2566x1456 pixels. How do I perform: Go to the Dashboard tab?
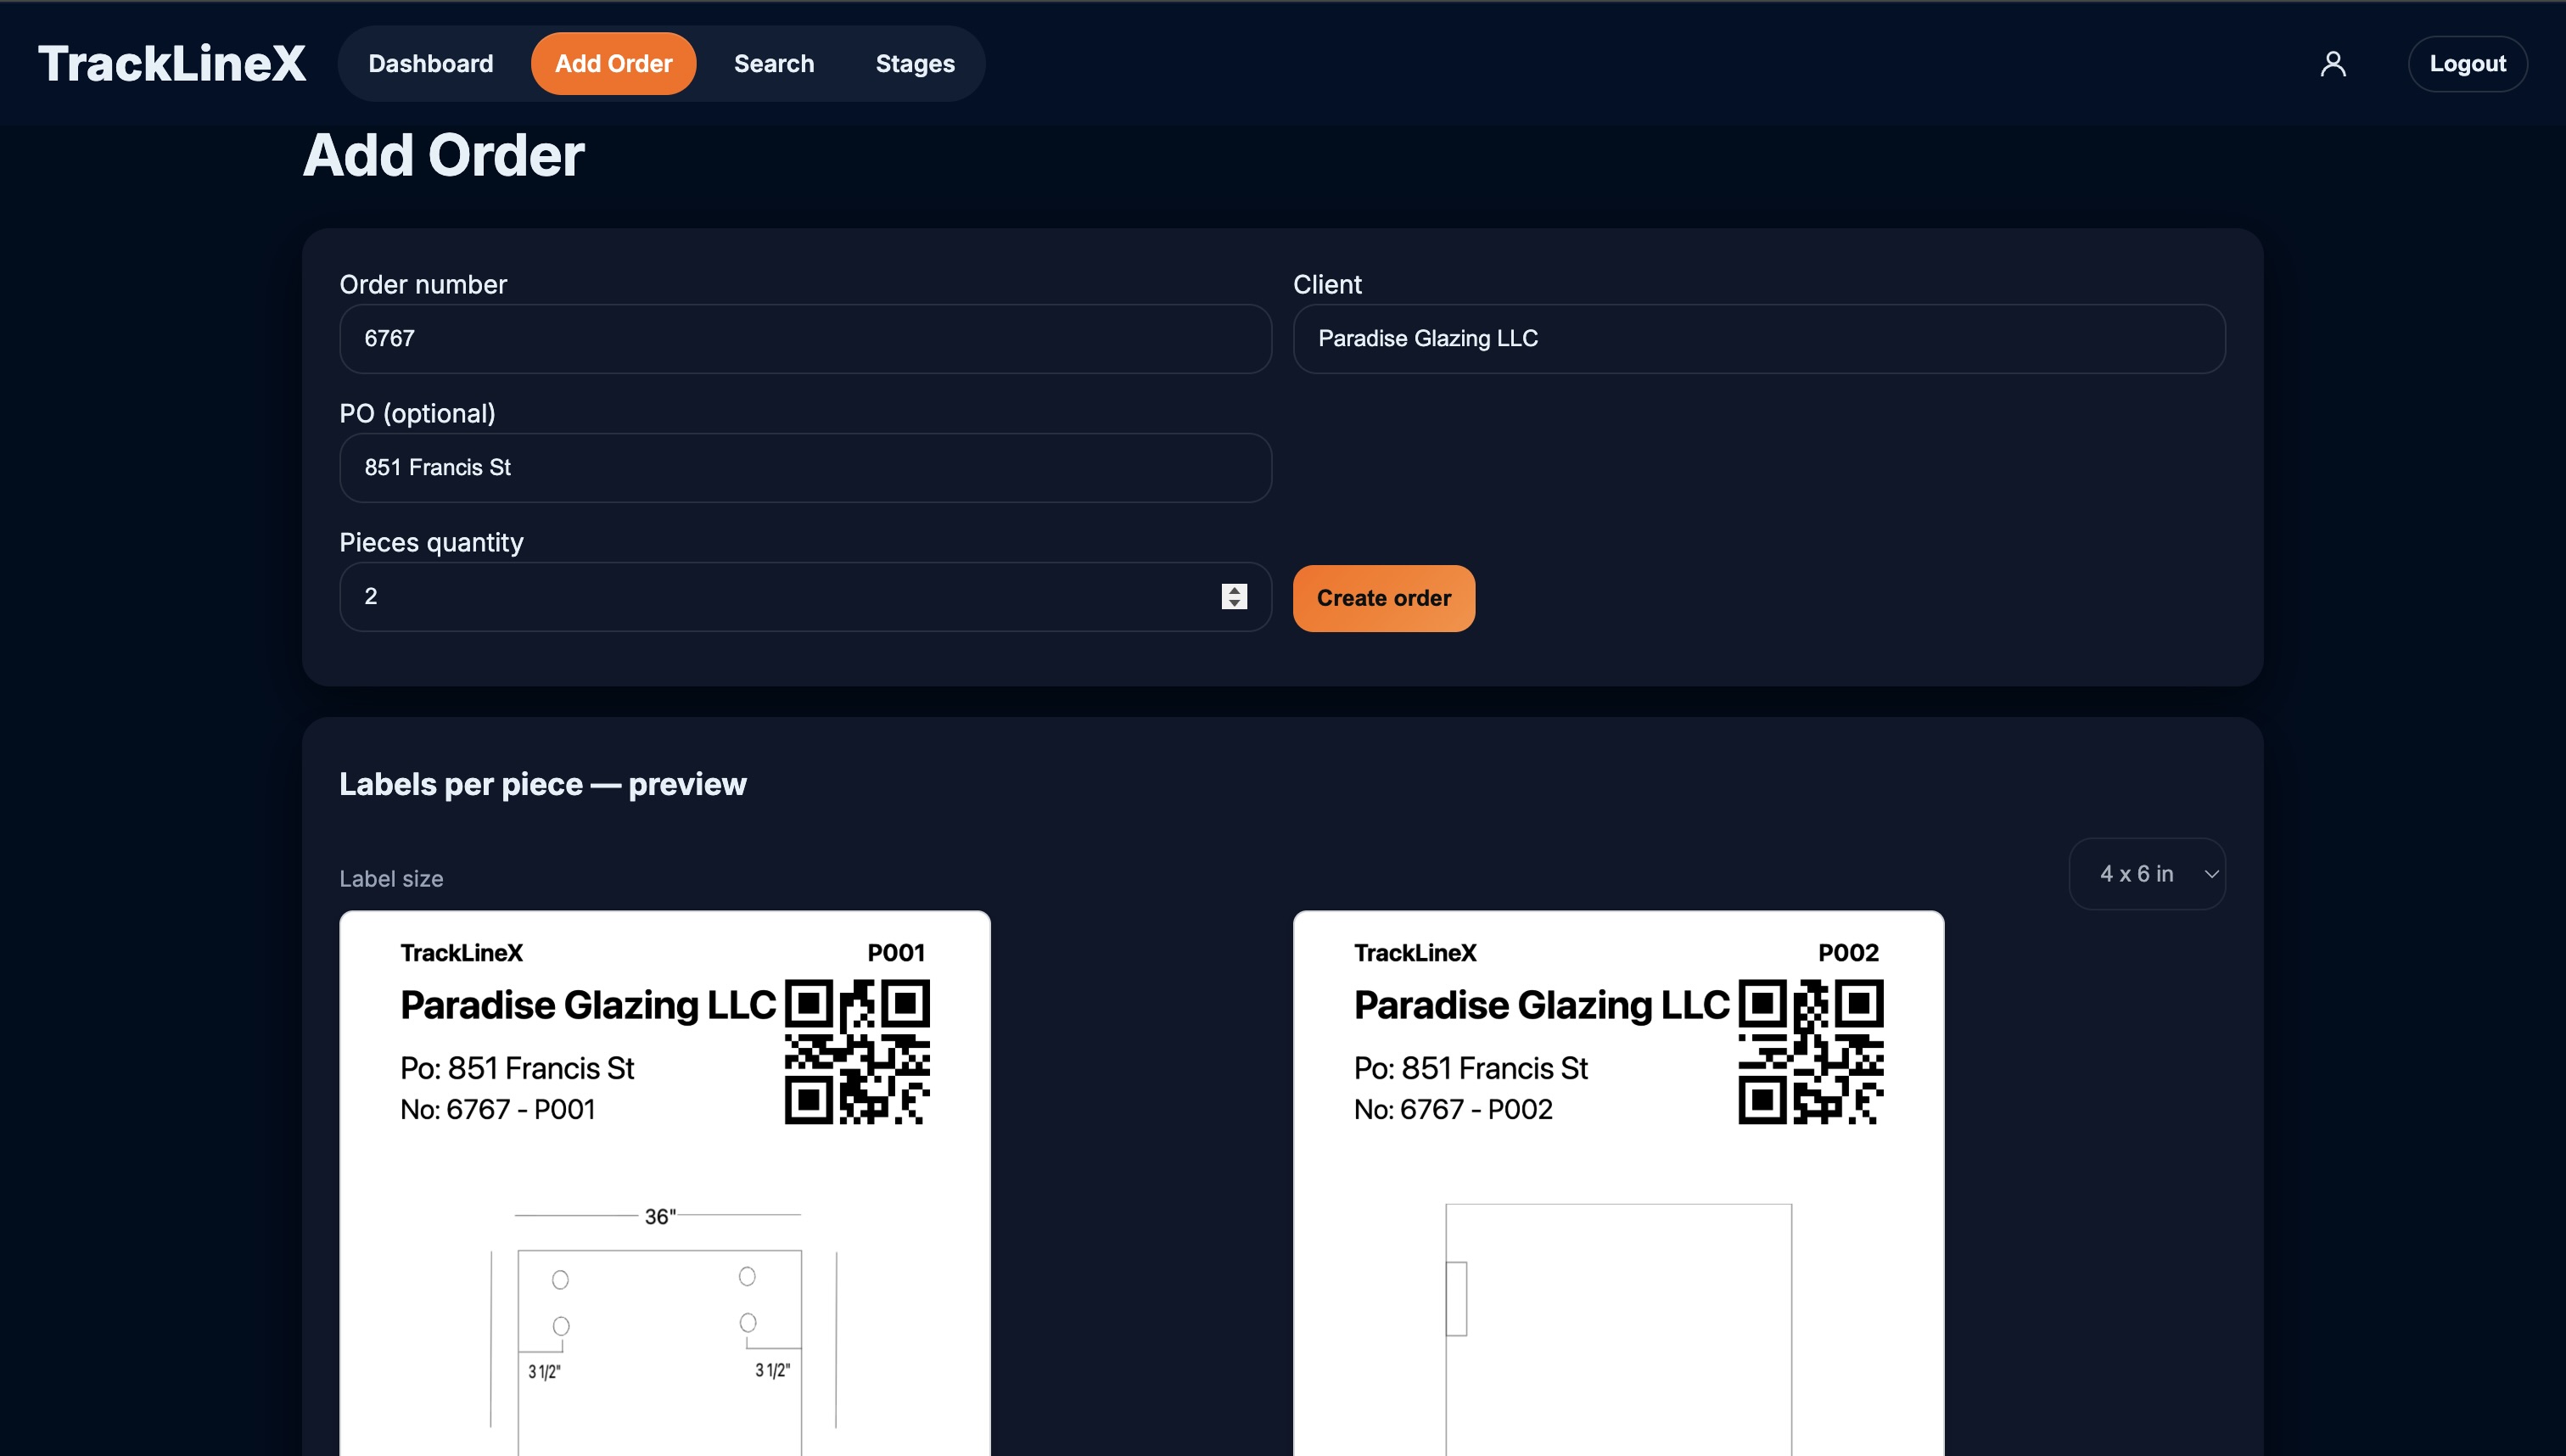(x=430, y=64)
